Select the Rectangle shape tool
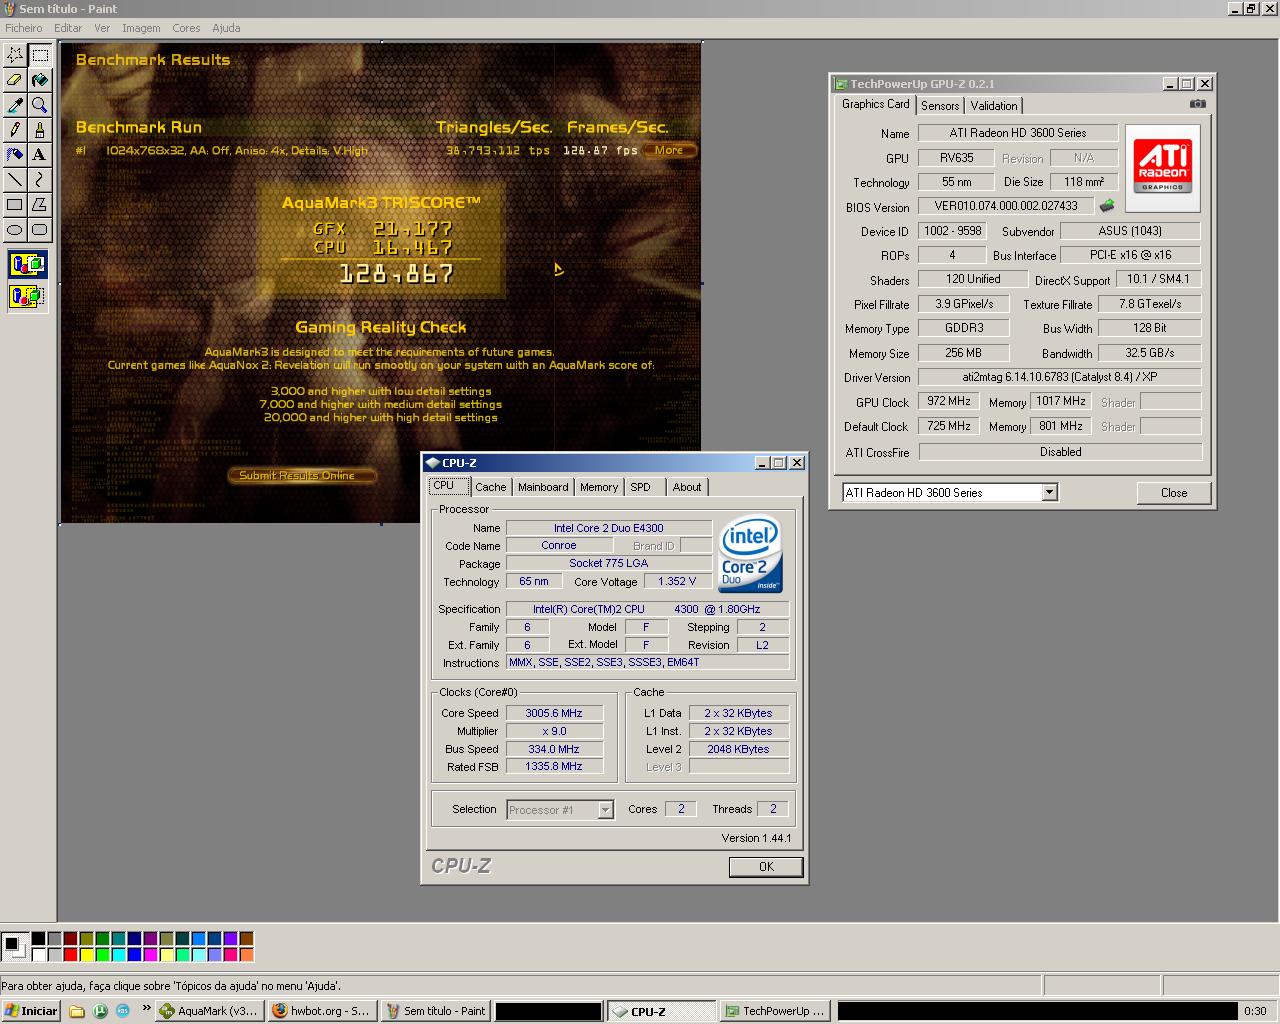This screenshot has width=1280, height=1024. pyautogui.click(x=15, y=204)
